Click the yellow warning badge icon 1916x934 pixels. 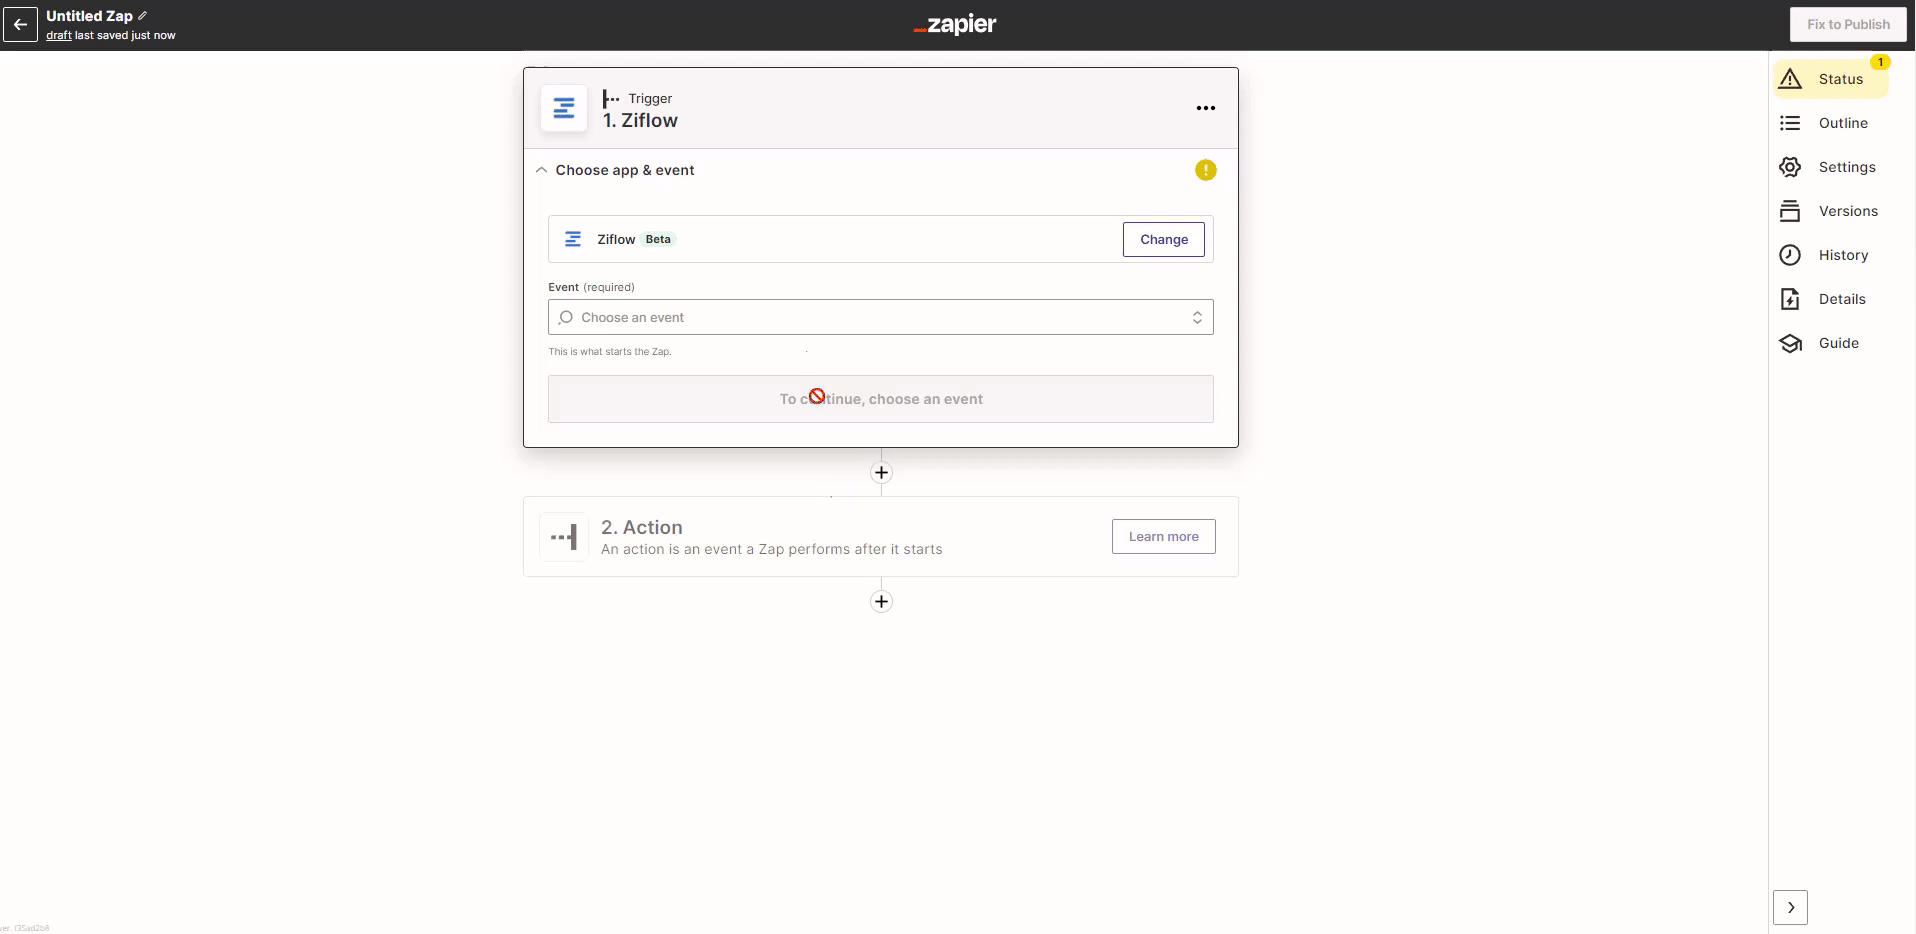click(1205, 170)
